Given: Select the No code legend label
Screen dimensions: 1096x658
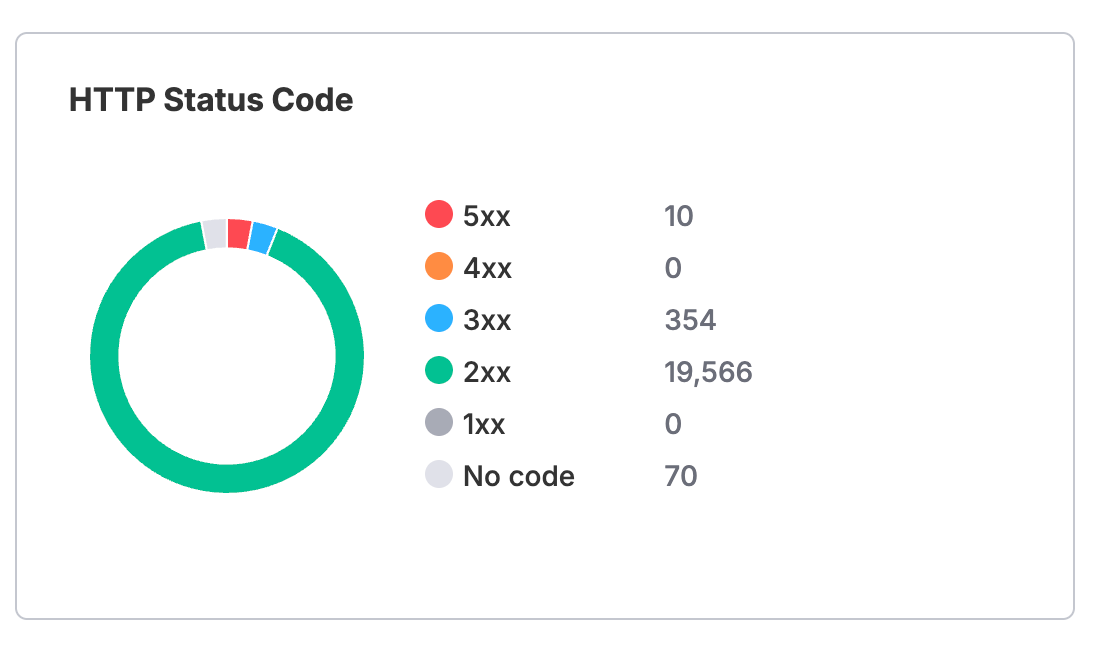Looking at the screenshot, I should coord(519,476).
